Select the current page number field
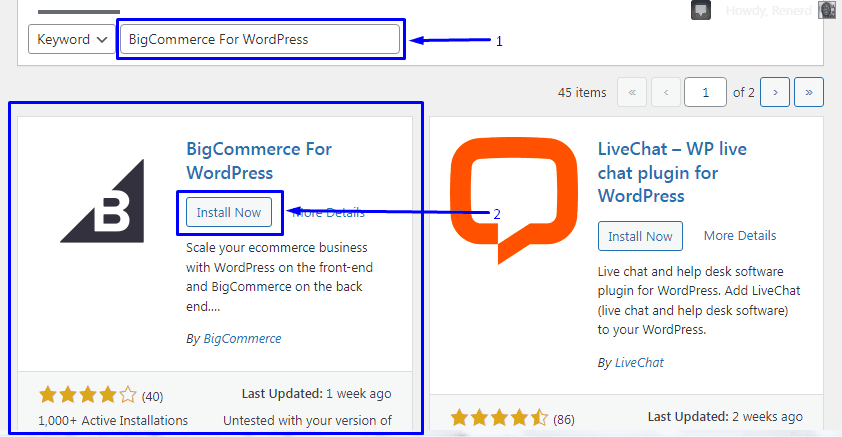The height and width of the screenshot is (437, 842). (x=706, y=92)
